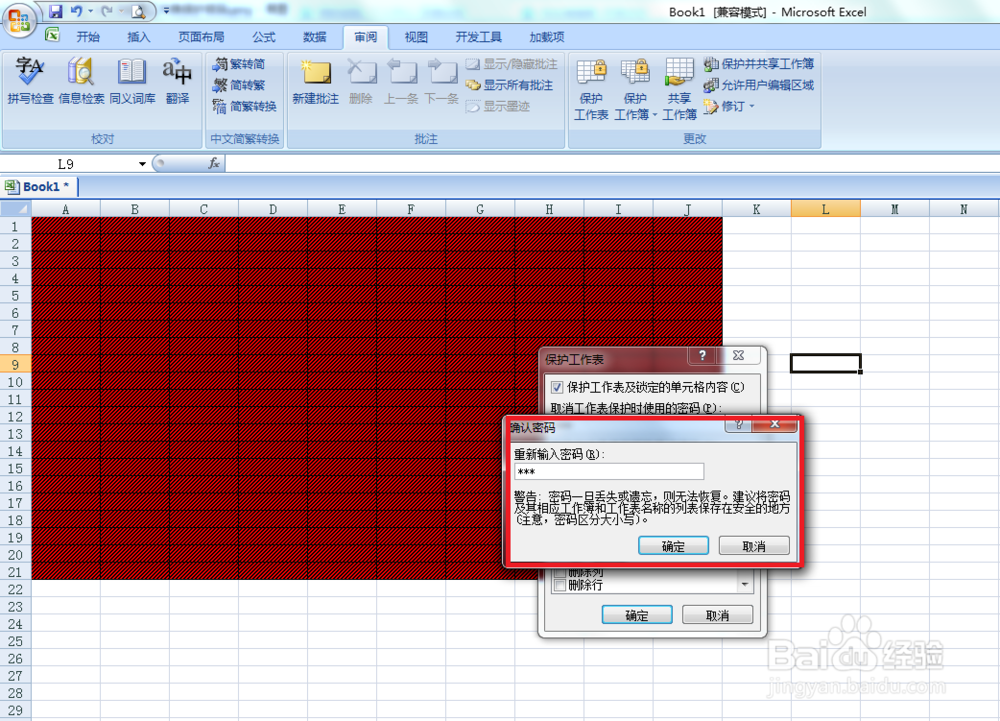The height and width of the screenshot is (721, 1000).
Task: Open the Name Box dropdown arrow
Action: click(x=142, y=164)
